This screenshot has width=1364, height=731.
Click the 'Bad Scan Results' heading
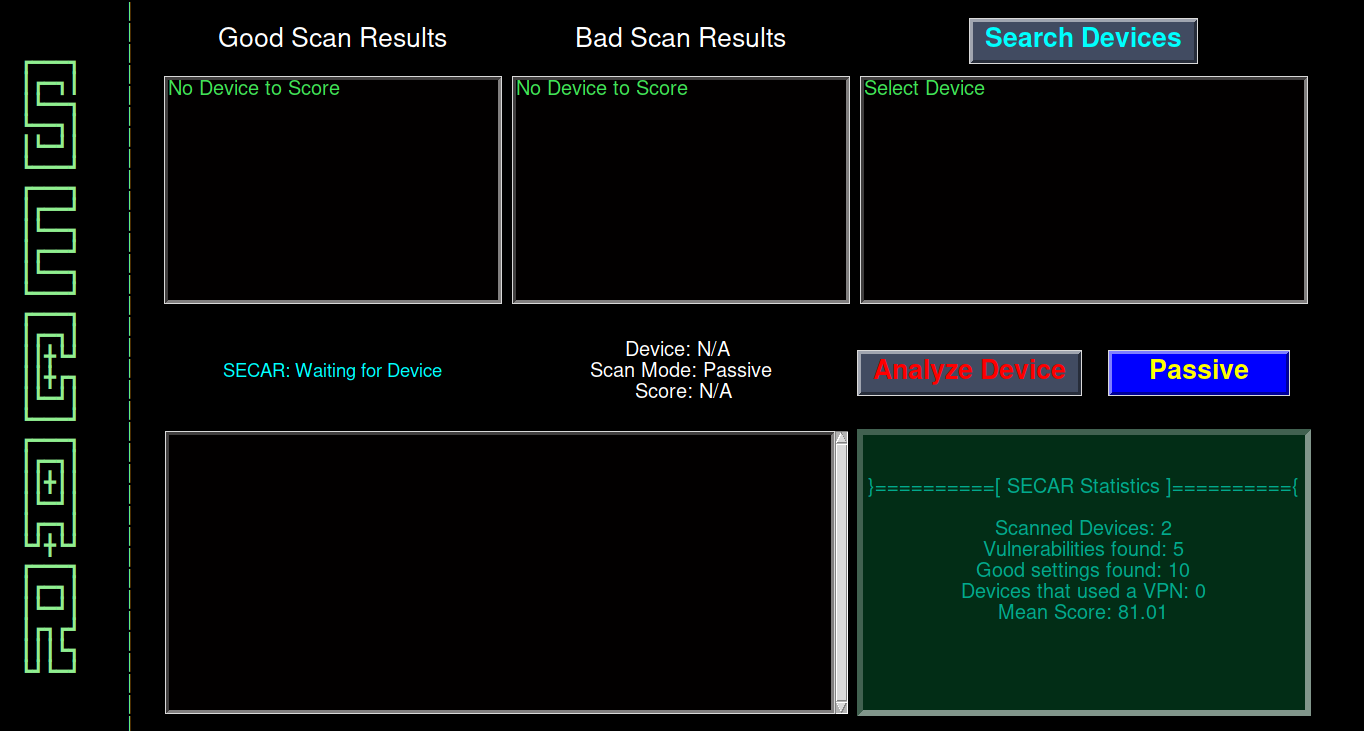tap(680, 38)
